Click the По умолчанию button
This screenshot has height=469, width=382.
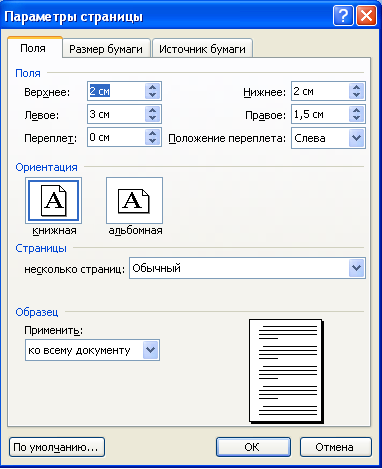pyautogui.click(x=57, y=447)
